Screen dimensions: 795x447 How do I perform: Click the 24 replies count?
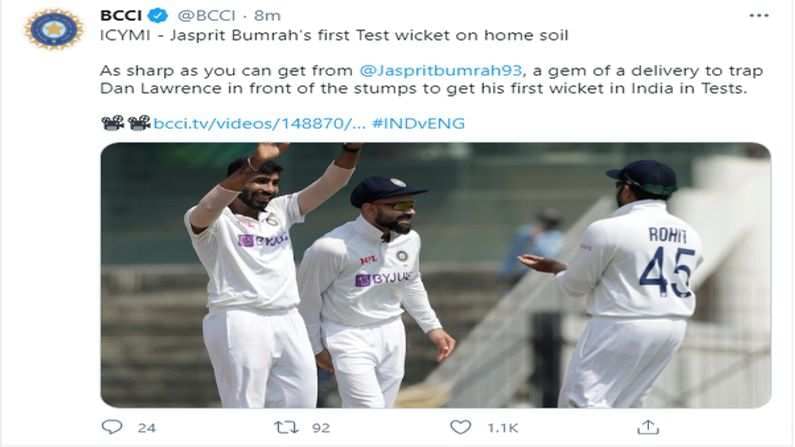[x=147, y=428]
